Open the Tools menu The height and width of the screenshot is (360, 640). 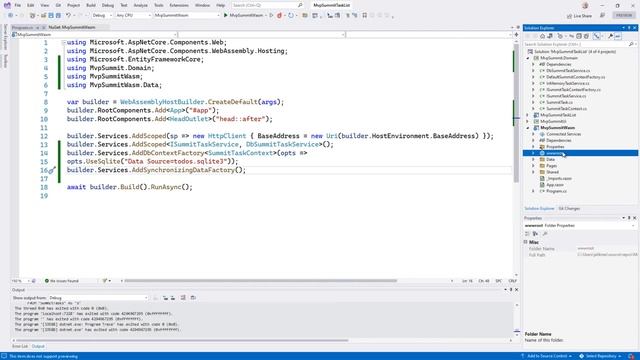click(x=158, y=5)
